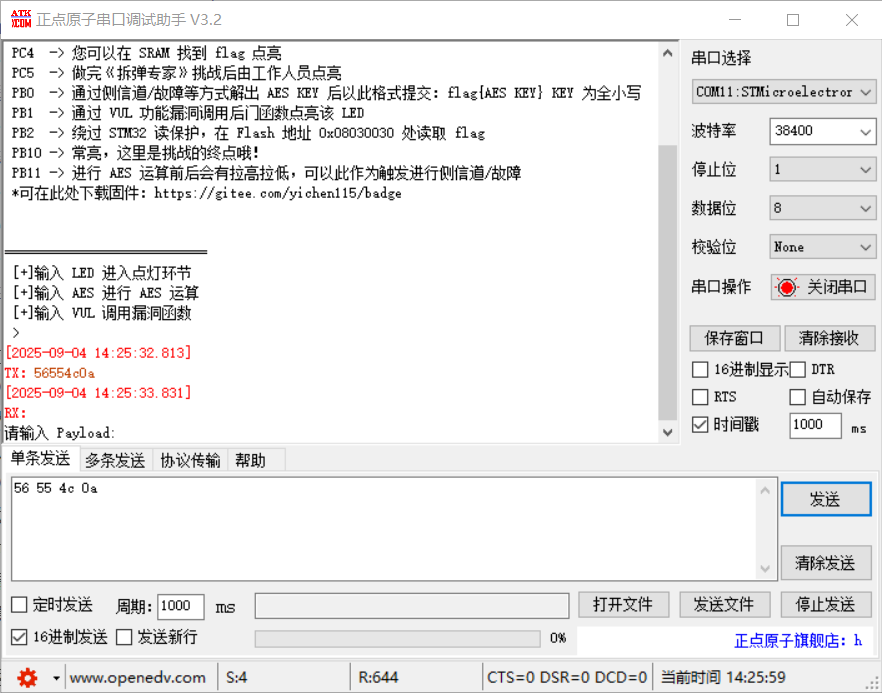Viewport: 882px width, 693px height.
Task: Enable the 定时发送 checkbox
Action: (x=20, y=605)
